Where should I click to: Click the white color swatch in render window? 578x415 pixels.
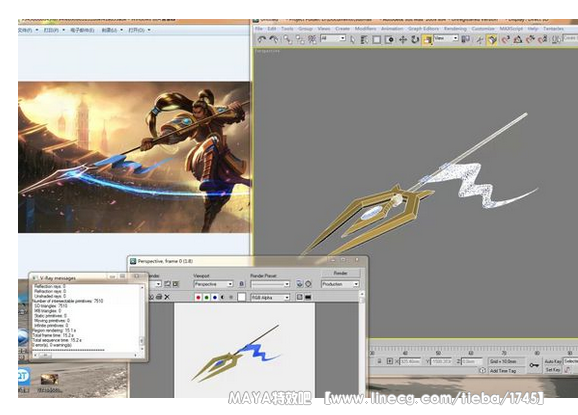[241, 297]
